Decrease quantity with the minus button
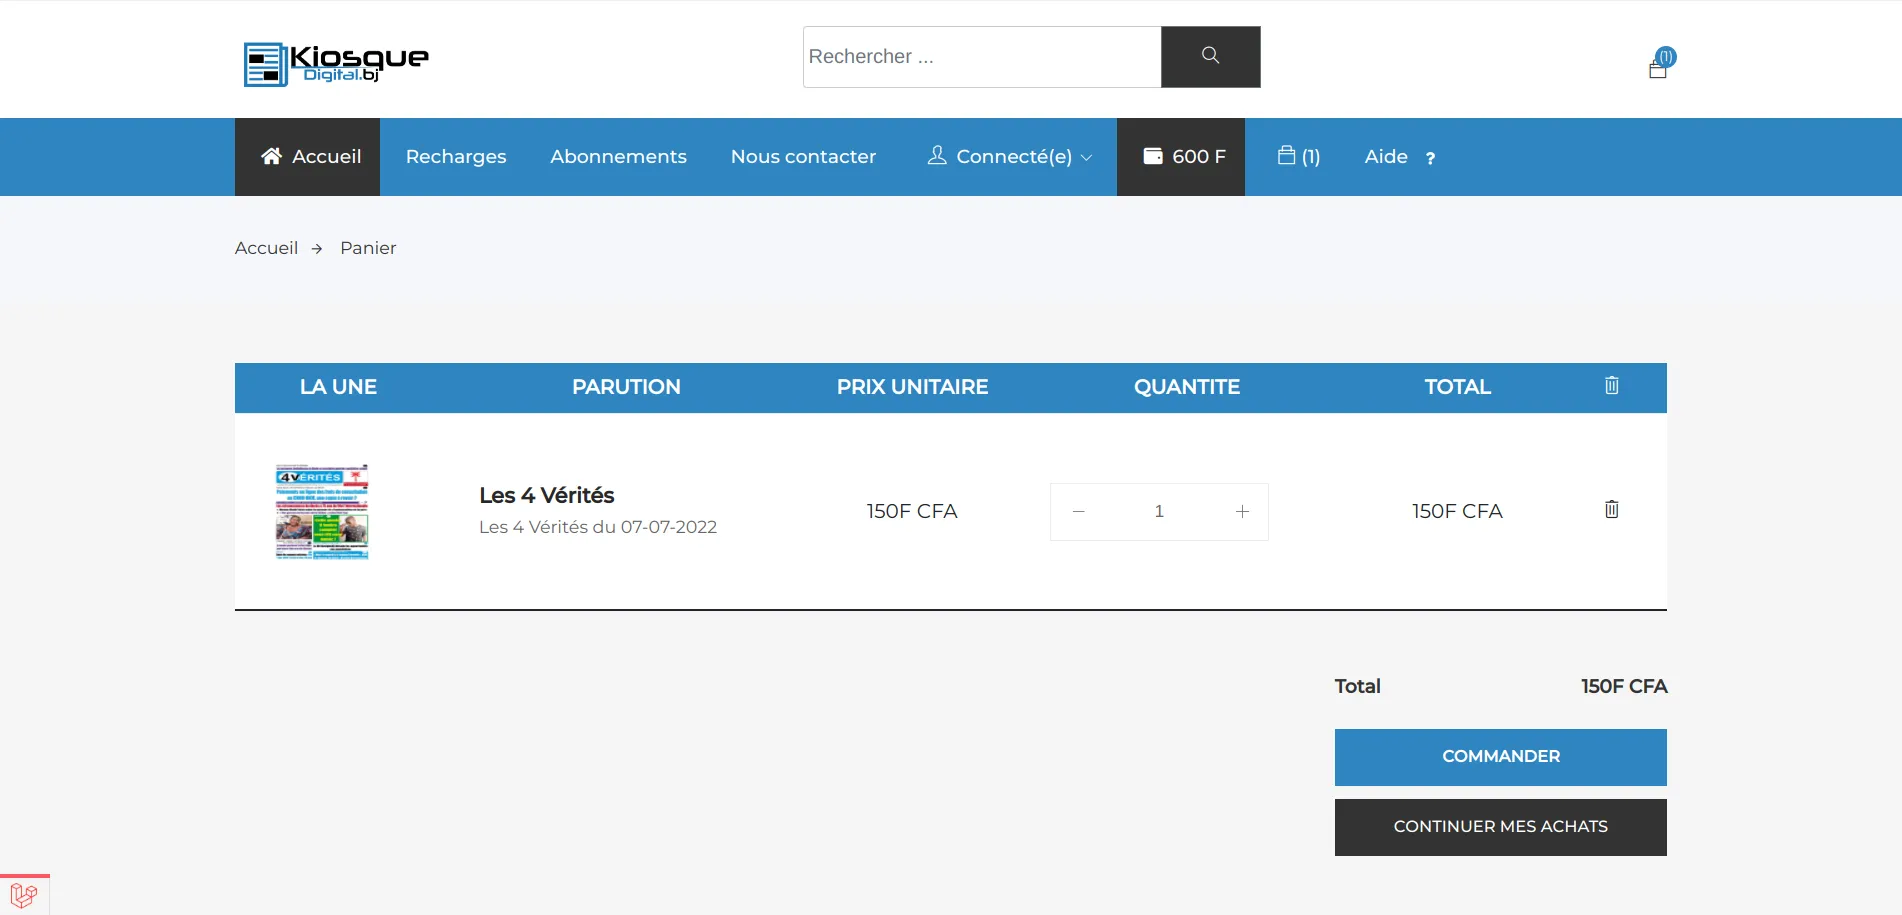The width and height of the screenshot is (1902, 915). click(1078, 512)
